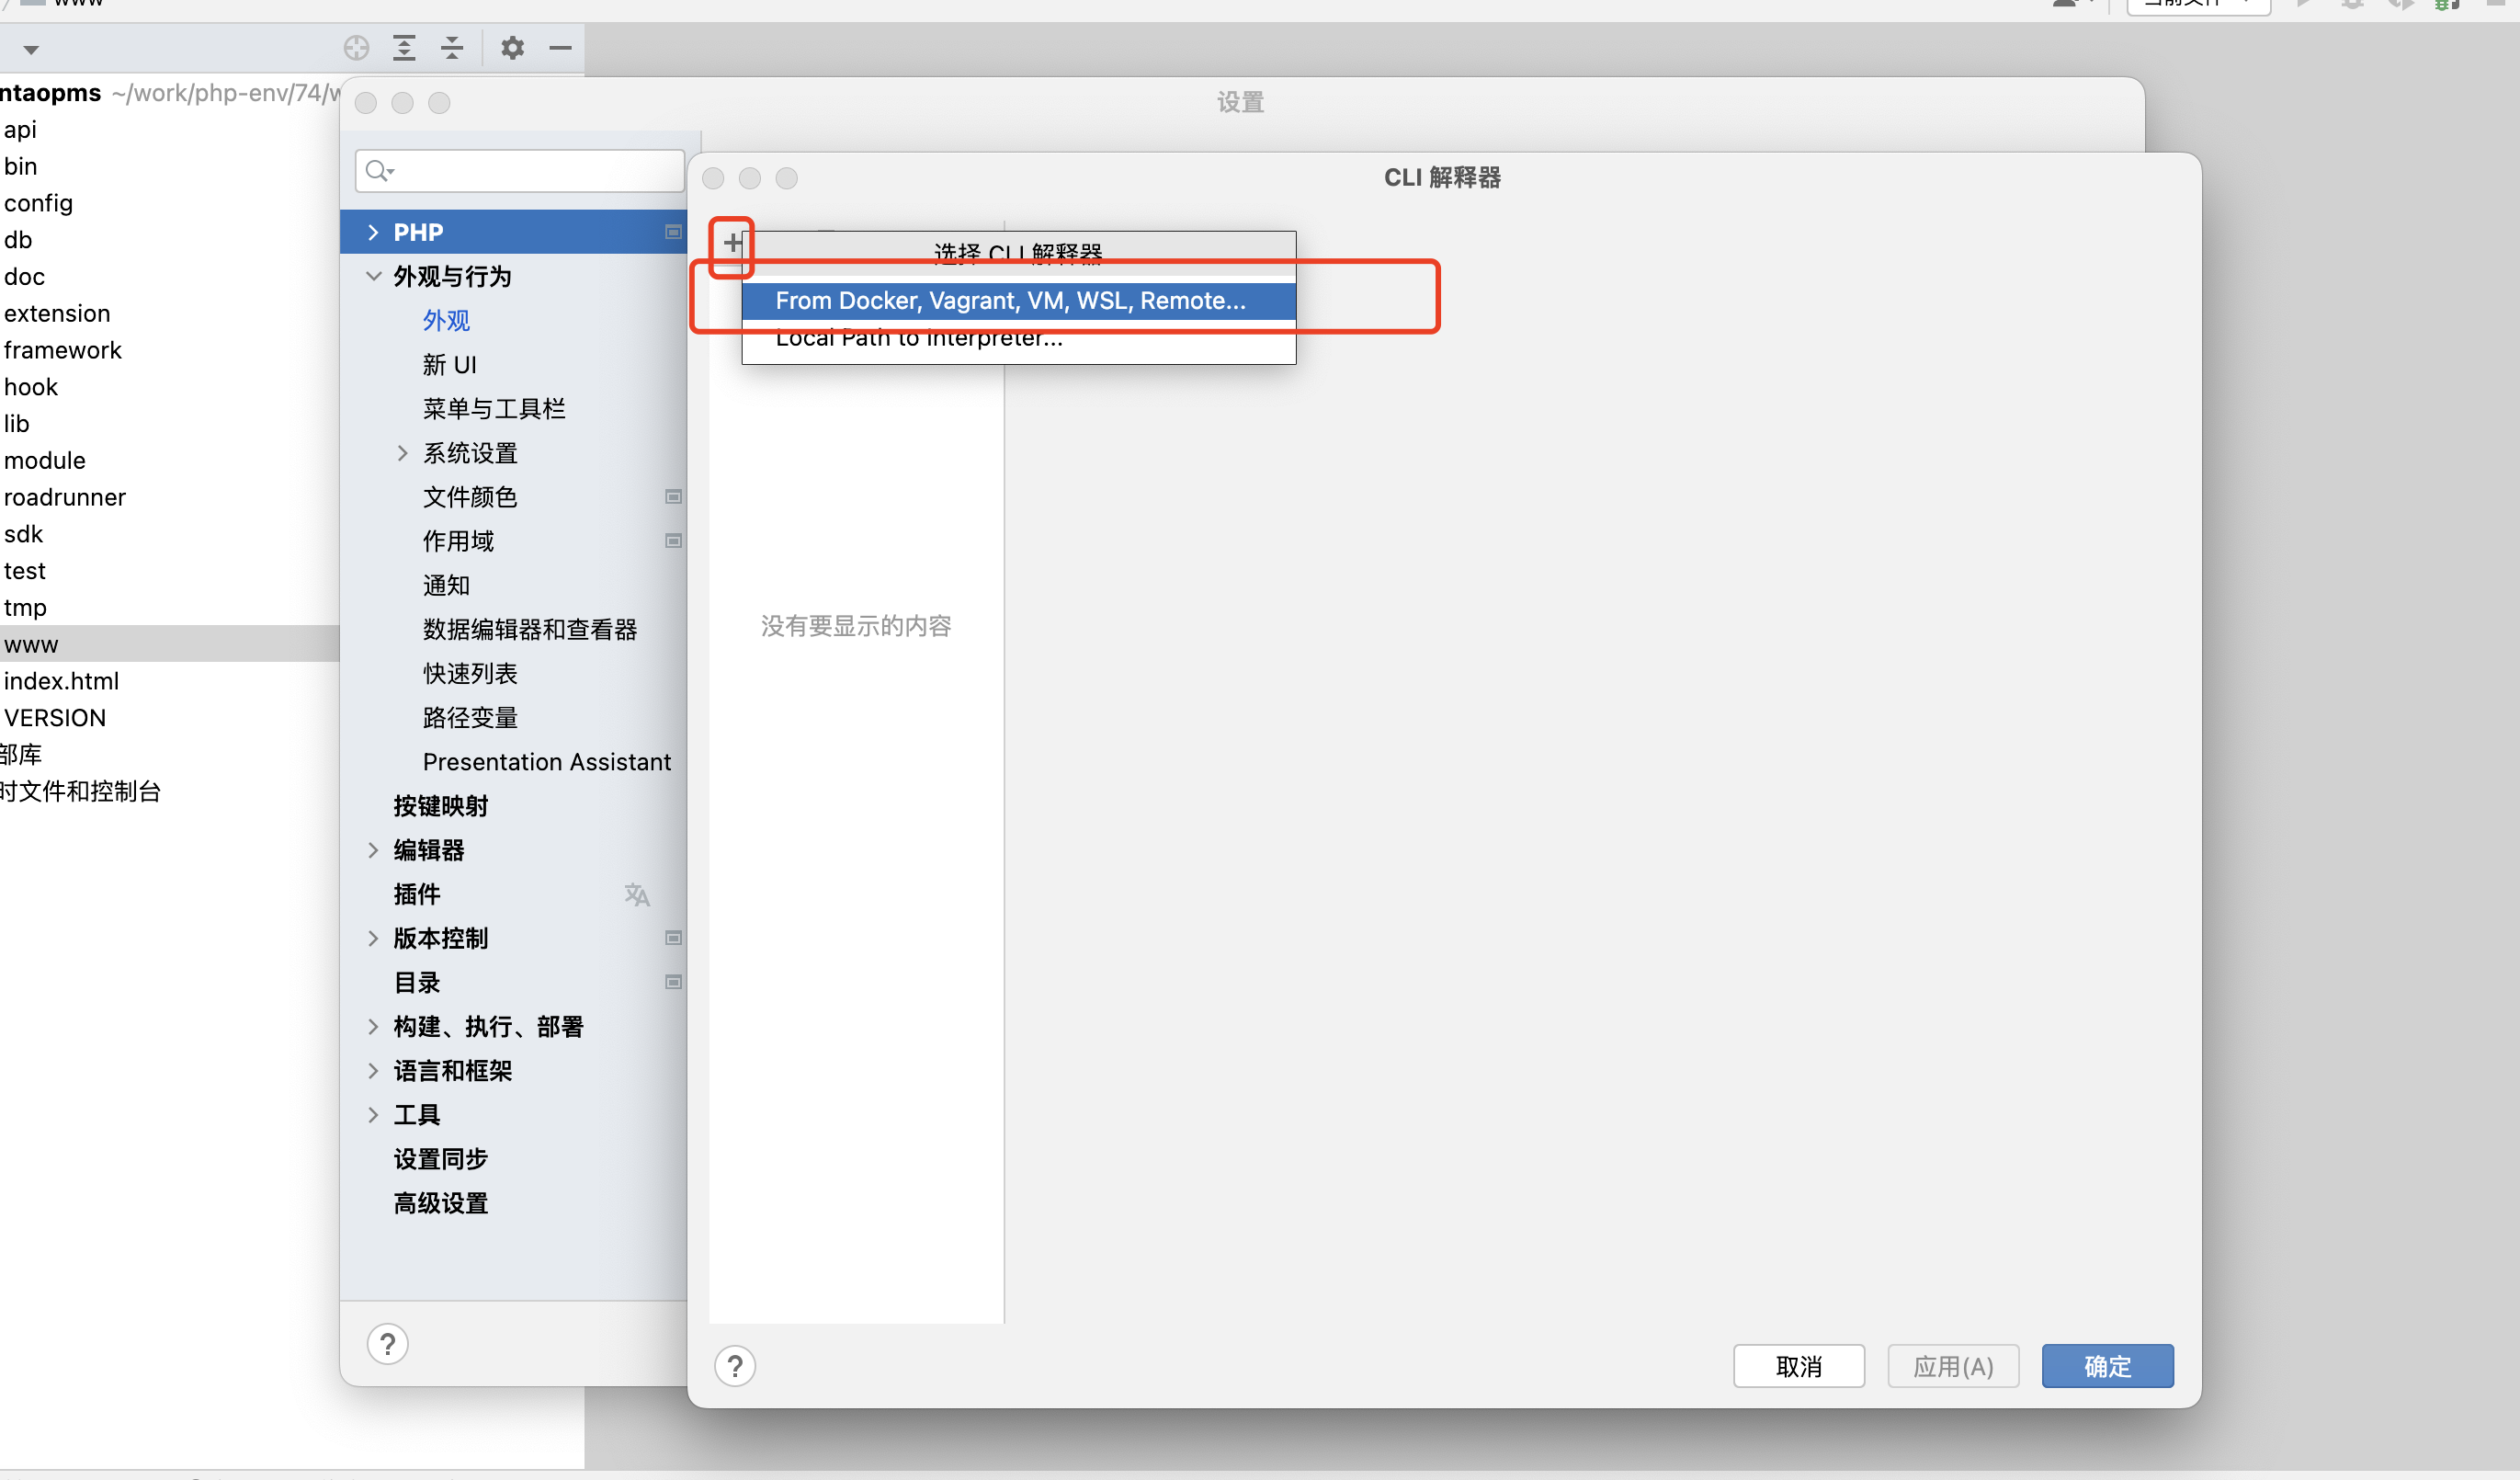The width and height of the screenshot is (2520, 1480).
Task: Click the plus icon to add interpreter
Action: 733,243
